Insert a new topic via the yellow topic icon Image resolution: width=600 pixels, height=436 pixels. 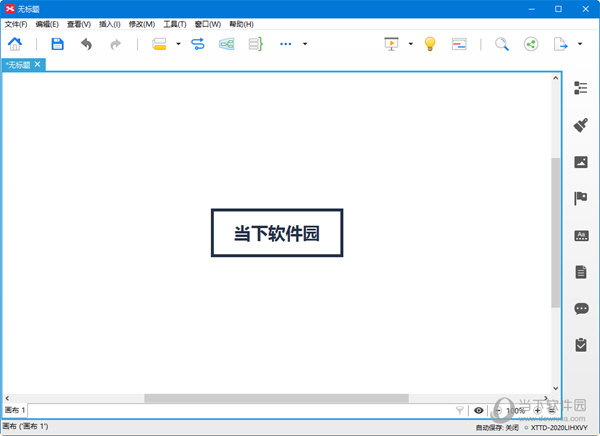pos(159,44)
